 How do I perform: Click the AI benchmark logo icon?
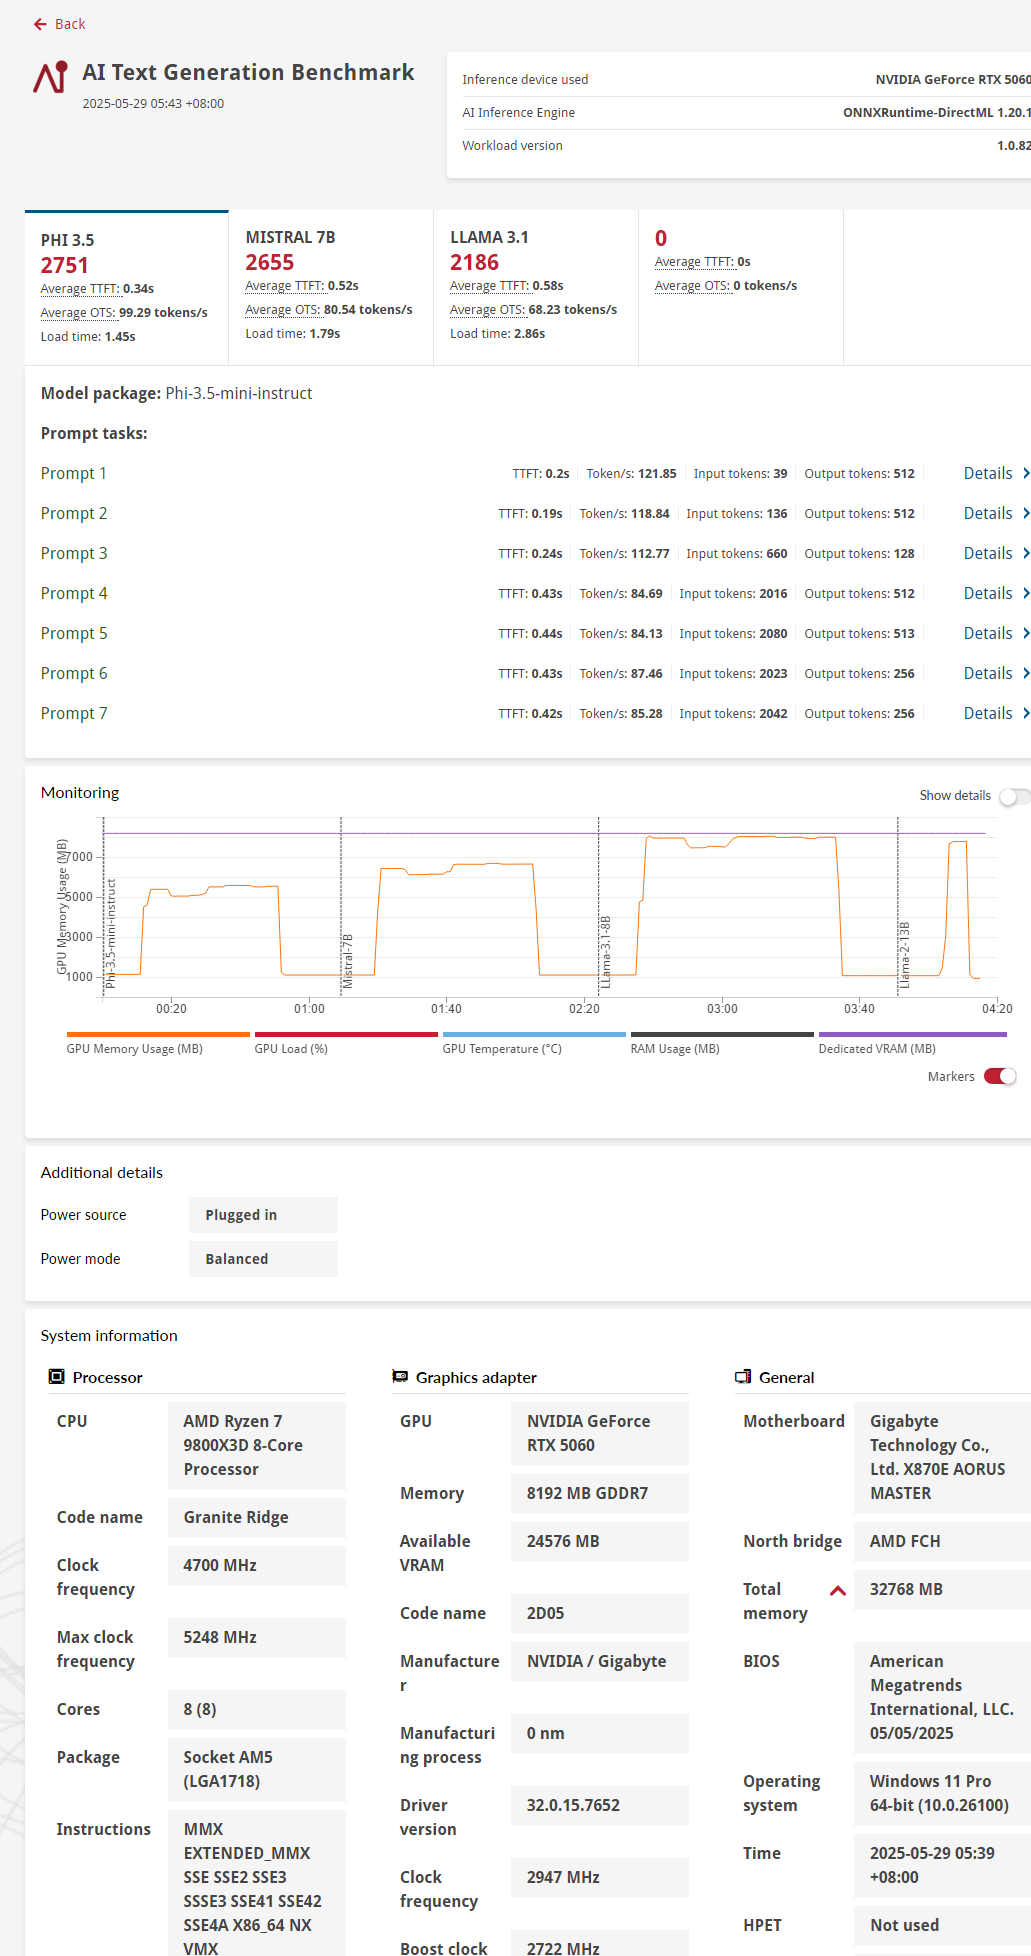coord(51,77)
